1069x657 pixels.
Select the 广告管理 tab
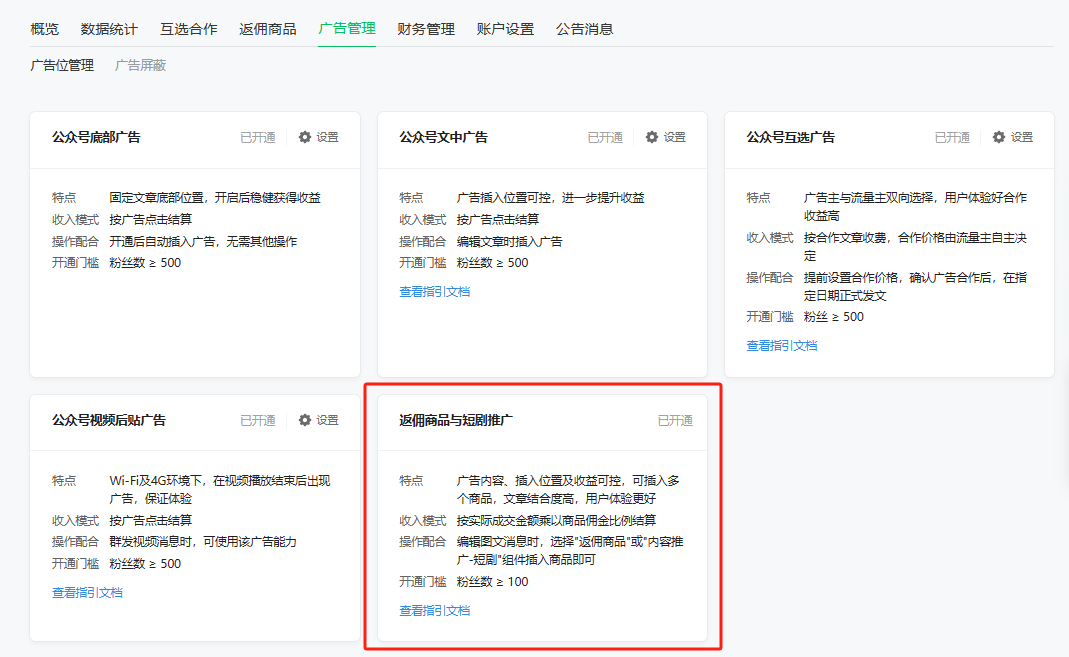pos(347,29)
